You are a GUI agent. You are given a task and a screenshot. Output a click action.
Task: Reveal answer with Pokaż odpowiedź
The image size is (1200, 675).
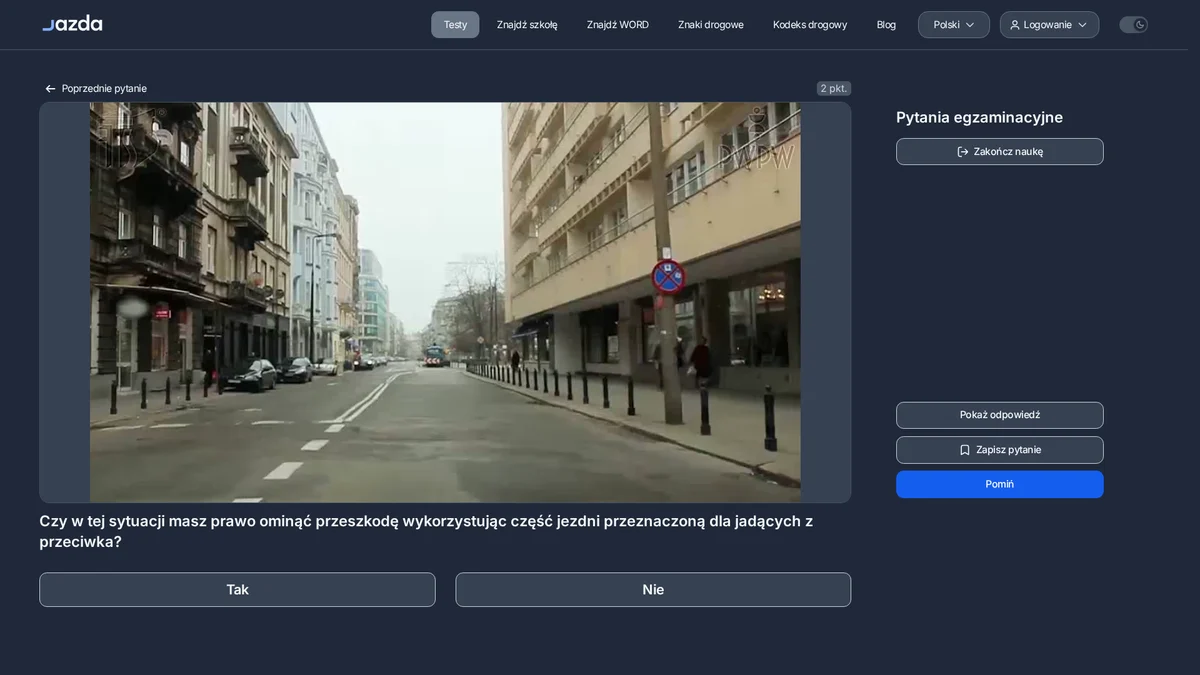point(1000,415)
